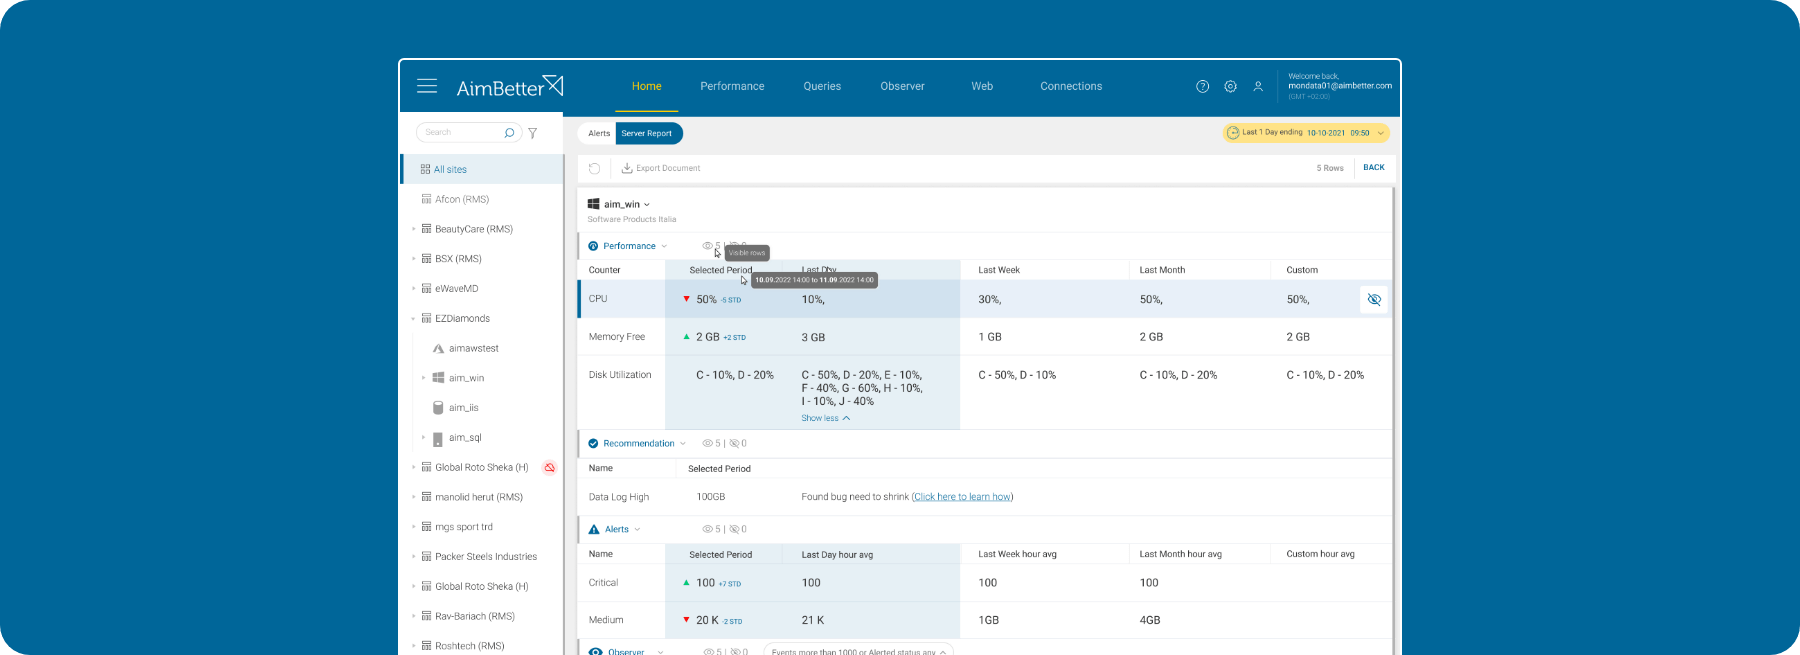Open the settings gear icon
1800x655 pixels.
1231,86
